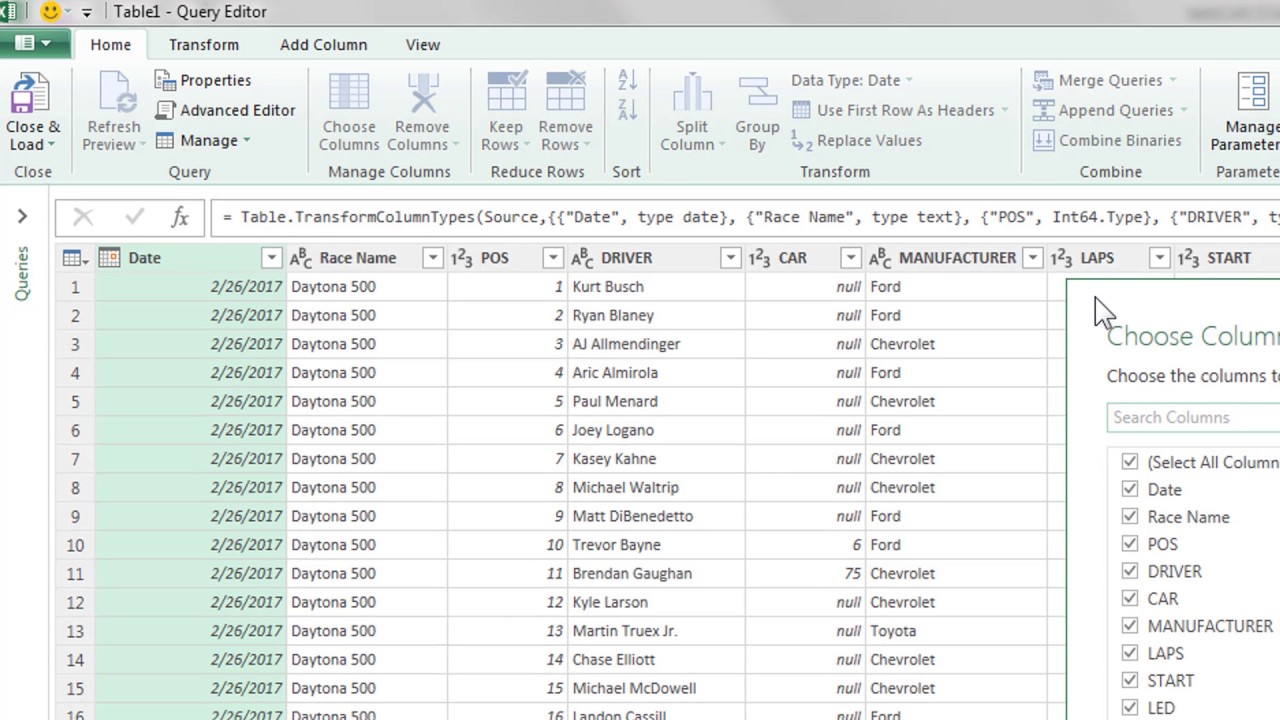Open Properties in the Query group

tap(203, 80)
